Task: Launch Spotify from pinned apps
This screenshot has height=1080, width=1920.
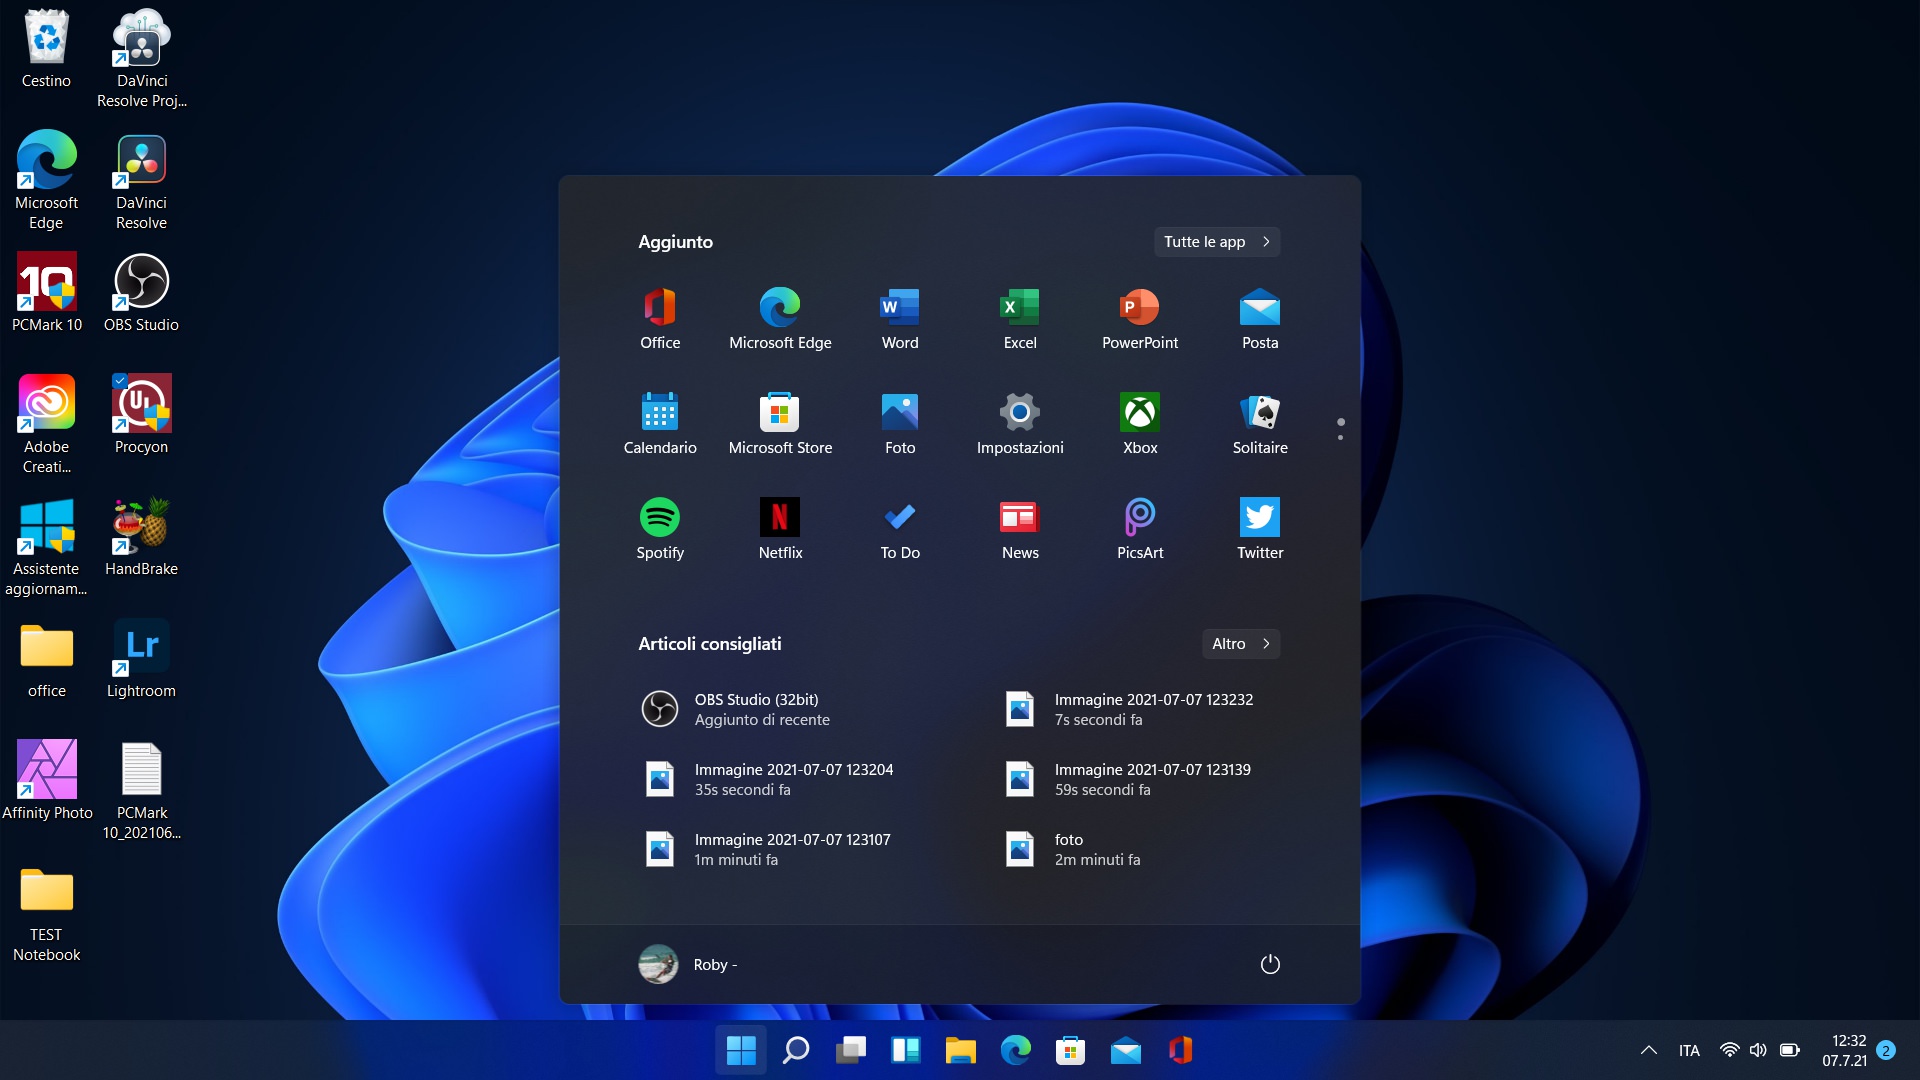Action: point(660,529)
